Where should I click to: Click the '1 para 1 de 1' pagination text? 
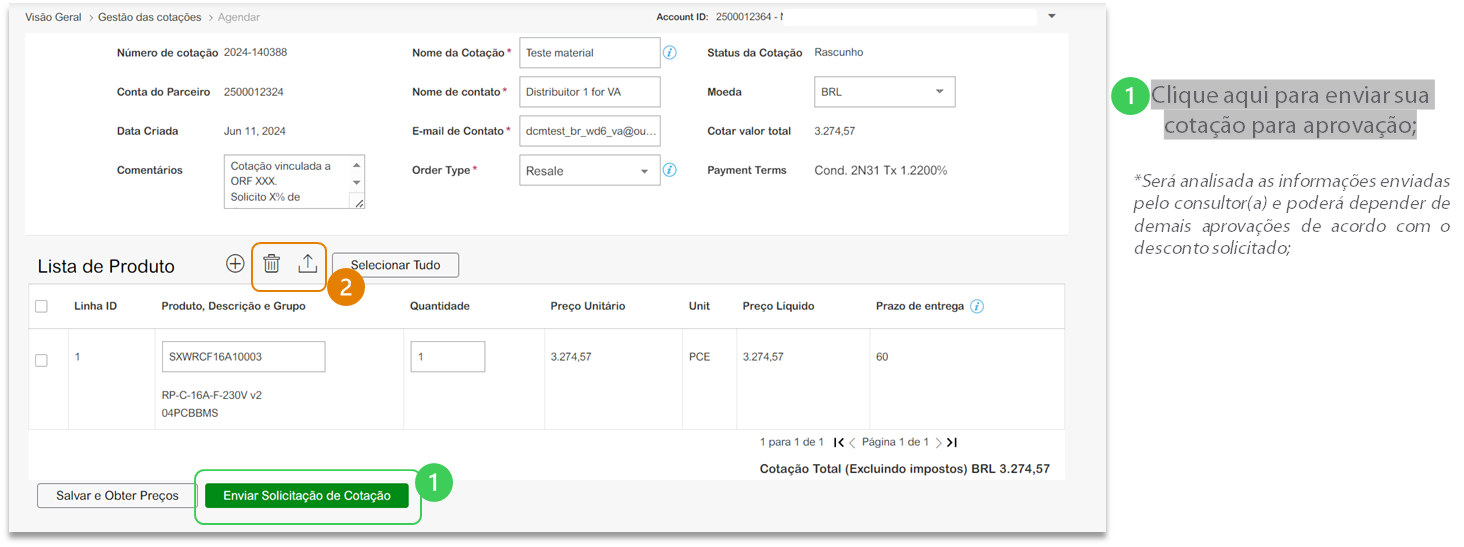coord(792,442)
